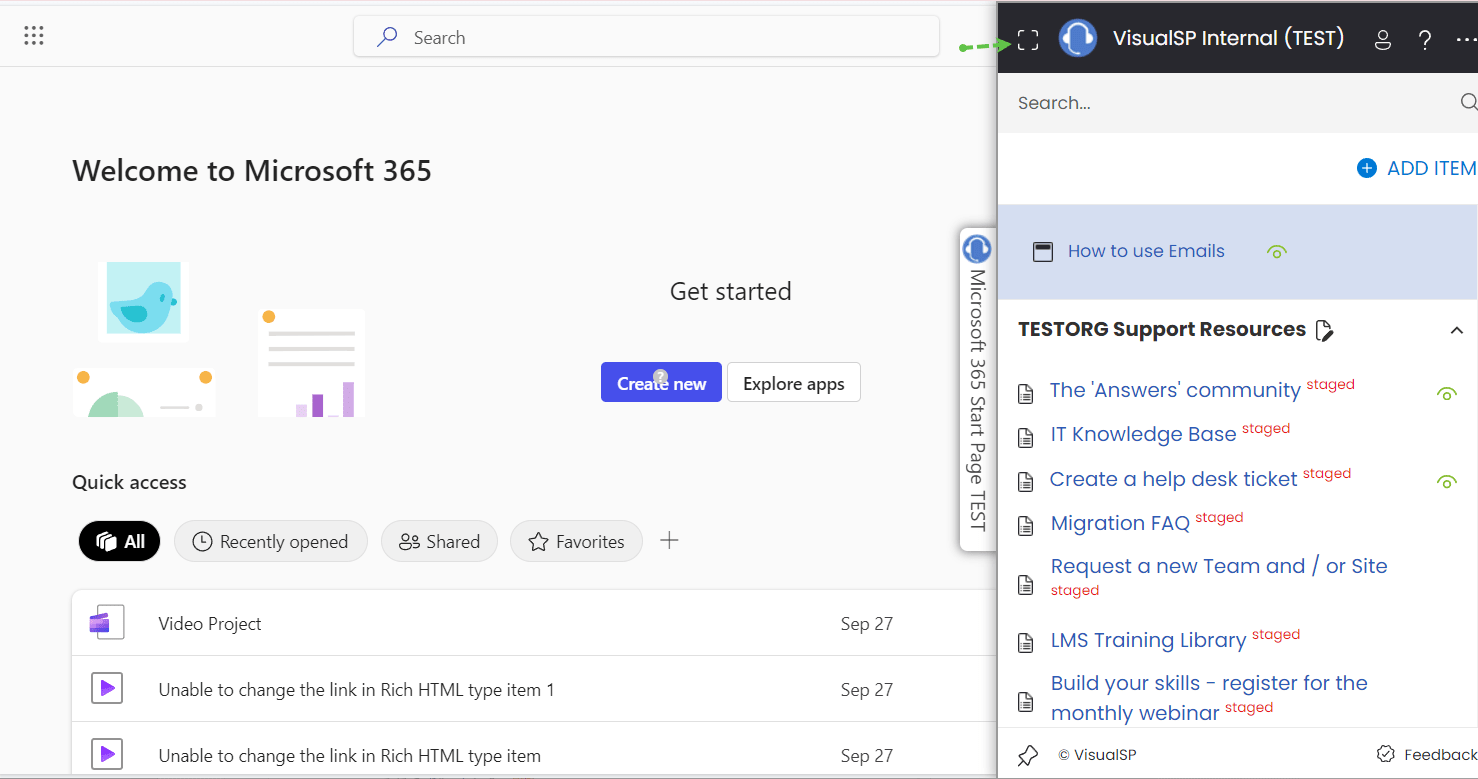Screen dimensions: 1478x779
Task: Toggle eye icon for The 'Answers' community
Action: [1446, 394]
